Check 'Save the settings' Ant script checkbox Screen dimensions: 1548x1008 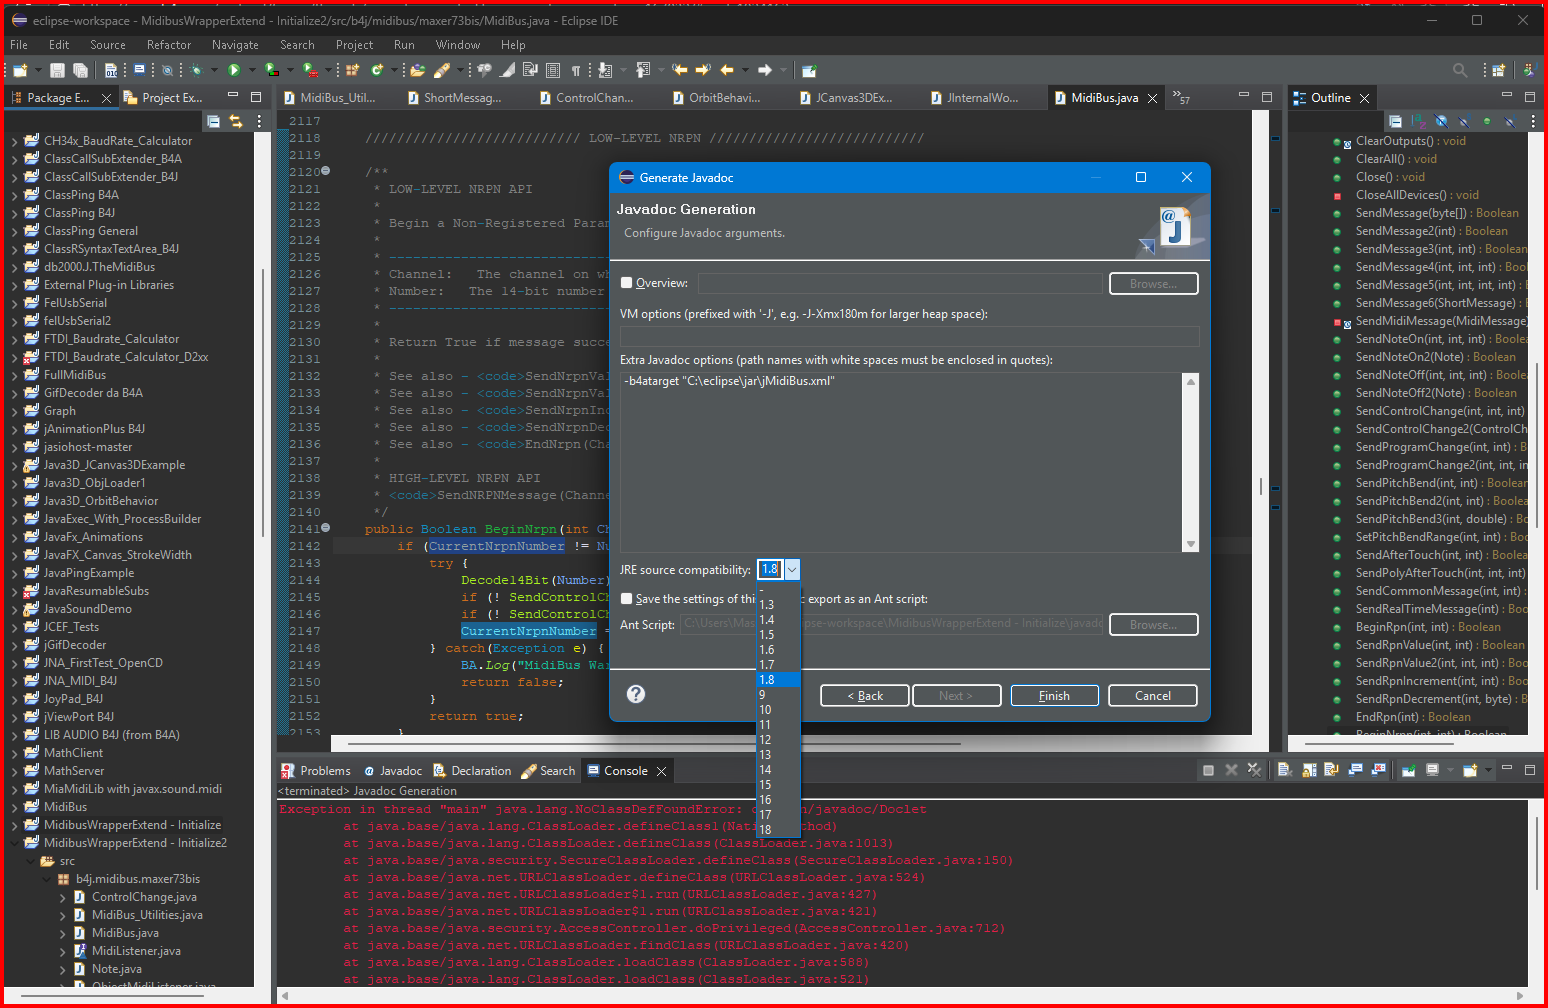(627, 599)
